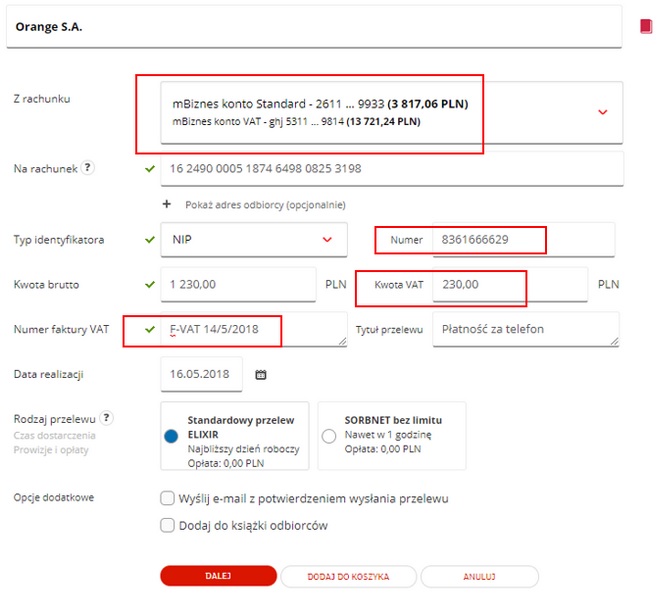Image resolution: width=670 pixels, height=593 pixels.
Task: Click the Kwota VAT field with 230,00
Action: point(510,284)
